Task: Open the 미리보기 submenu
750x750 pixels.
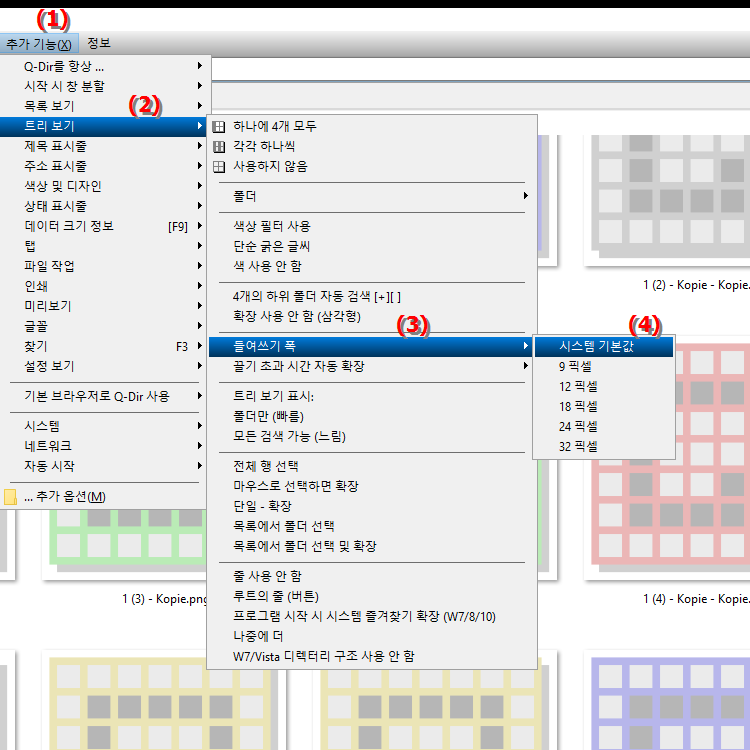Action: coord(103,306)
